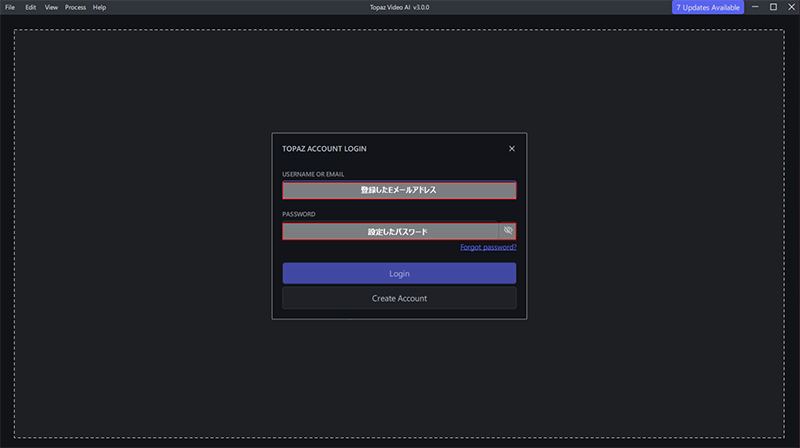Follow the Forgot password? link
Screen dimensions: 800x448
[x=488, y=247]
